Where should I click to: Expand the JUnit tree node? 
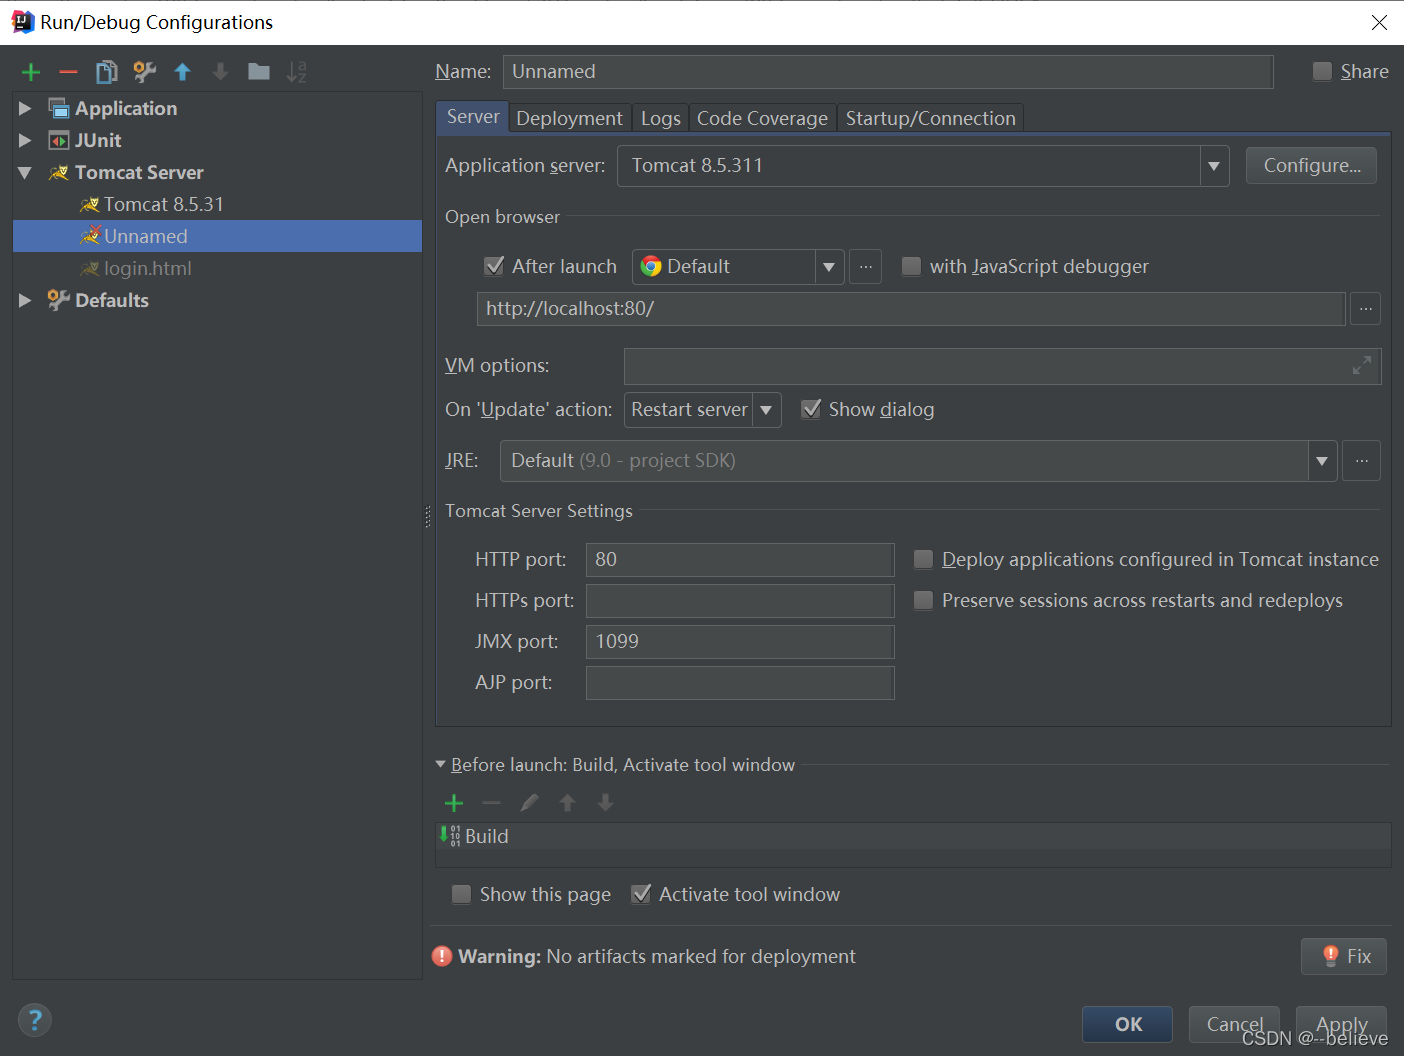point(25,140)
